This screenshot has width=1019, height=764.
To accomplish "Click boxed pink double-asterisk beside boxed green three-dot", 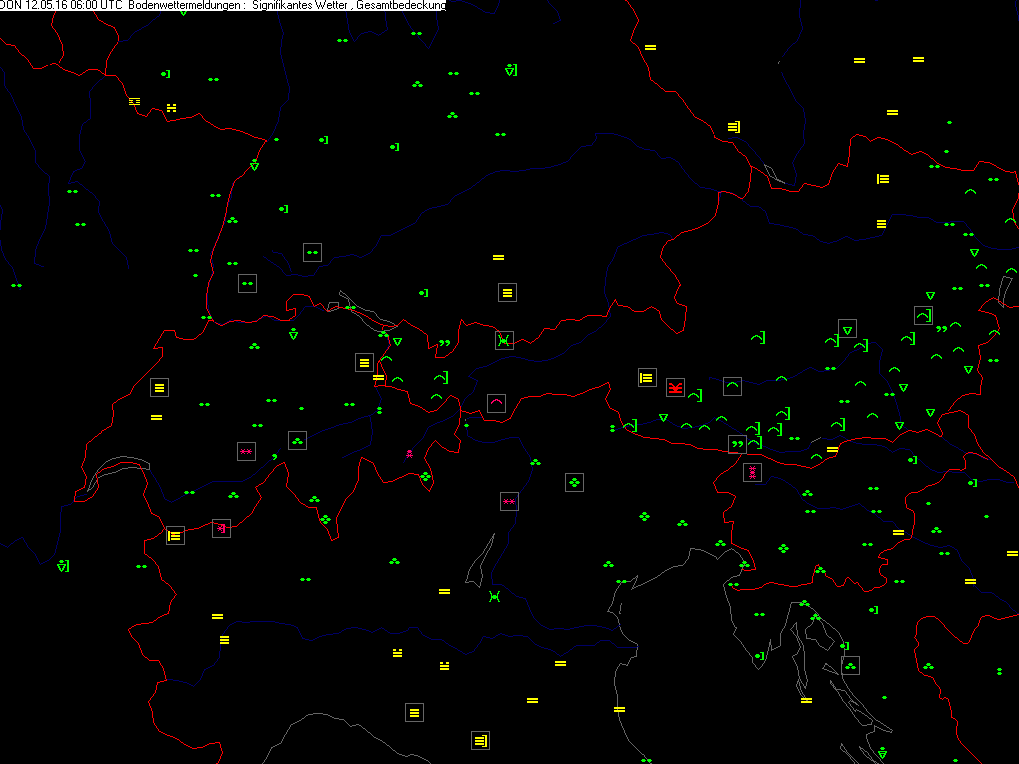I will tap(246, 452).
